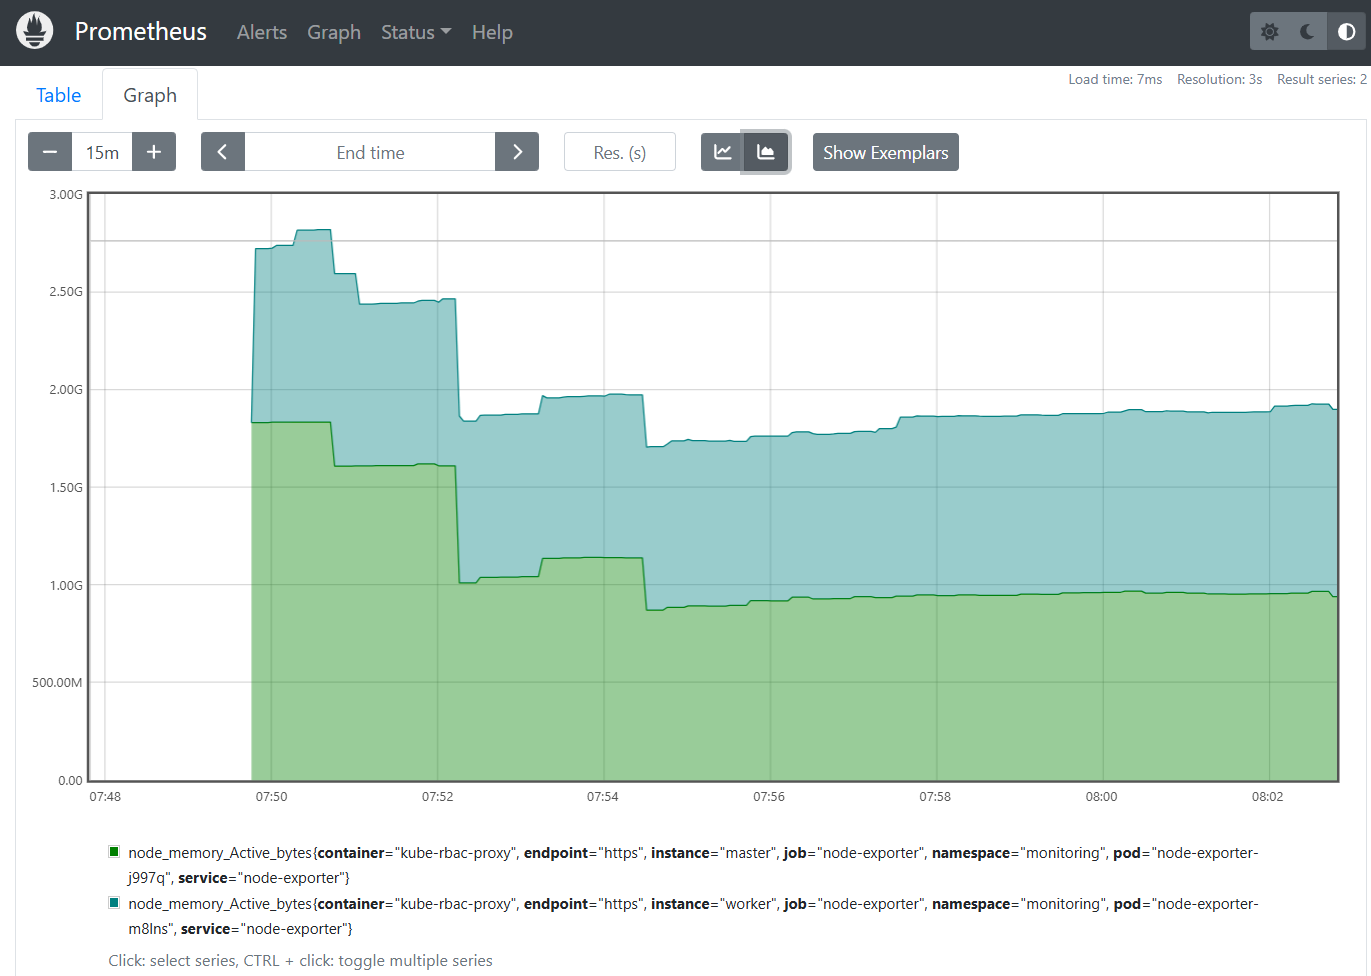Click the 15m range input field

point(102,152)
